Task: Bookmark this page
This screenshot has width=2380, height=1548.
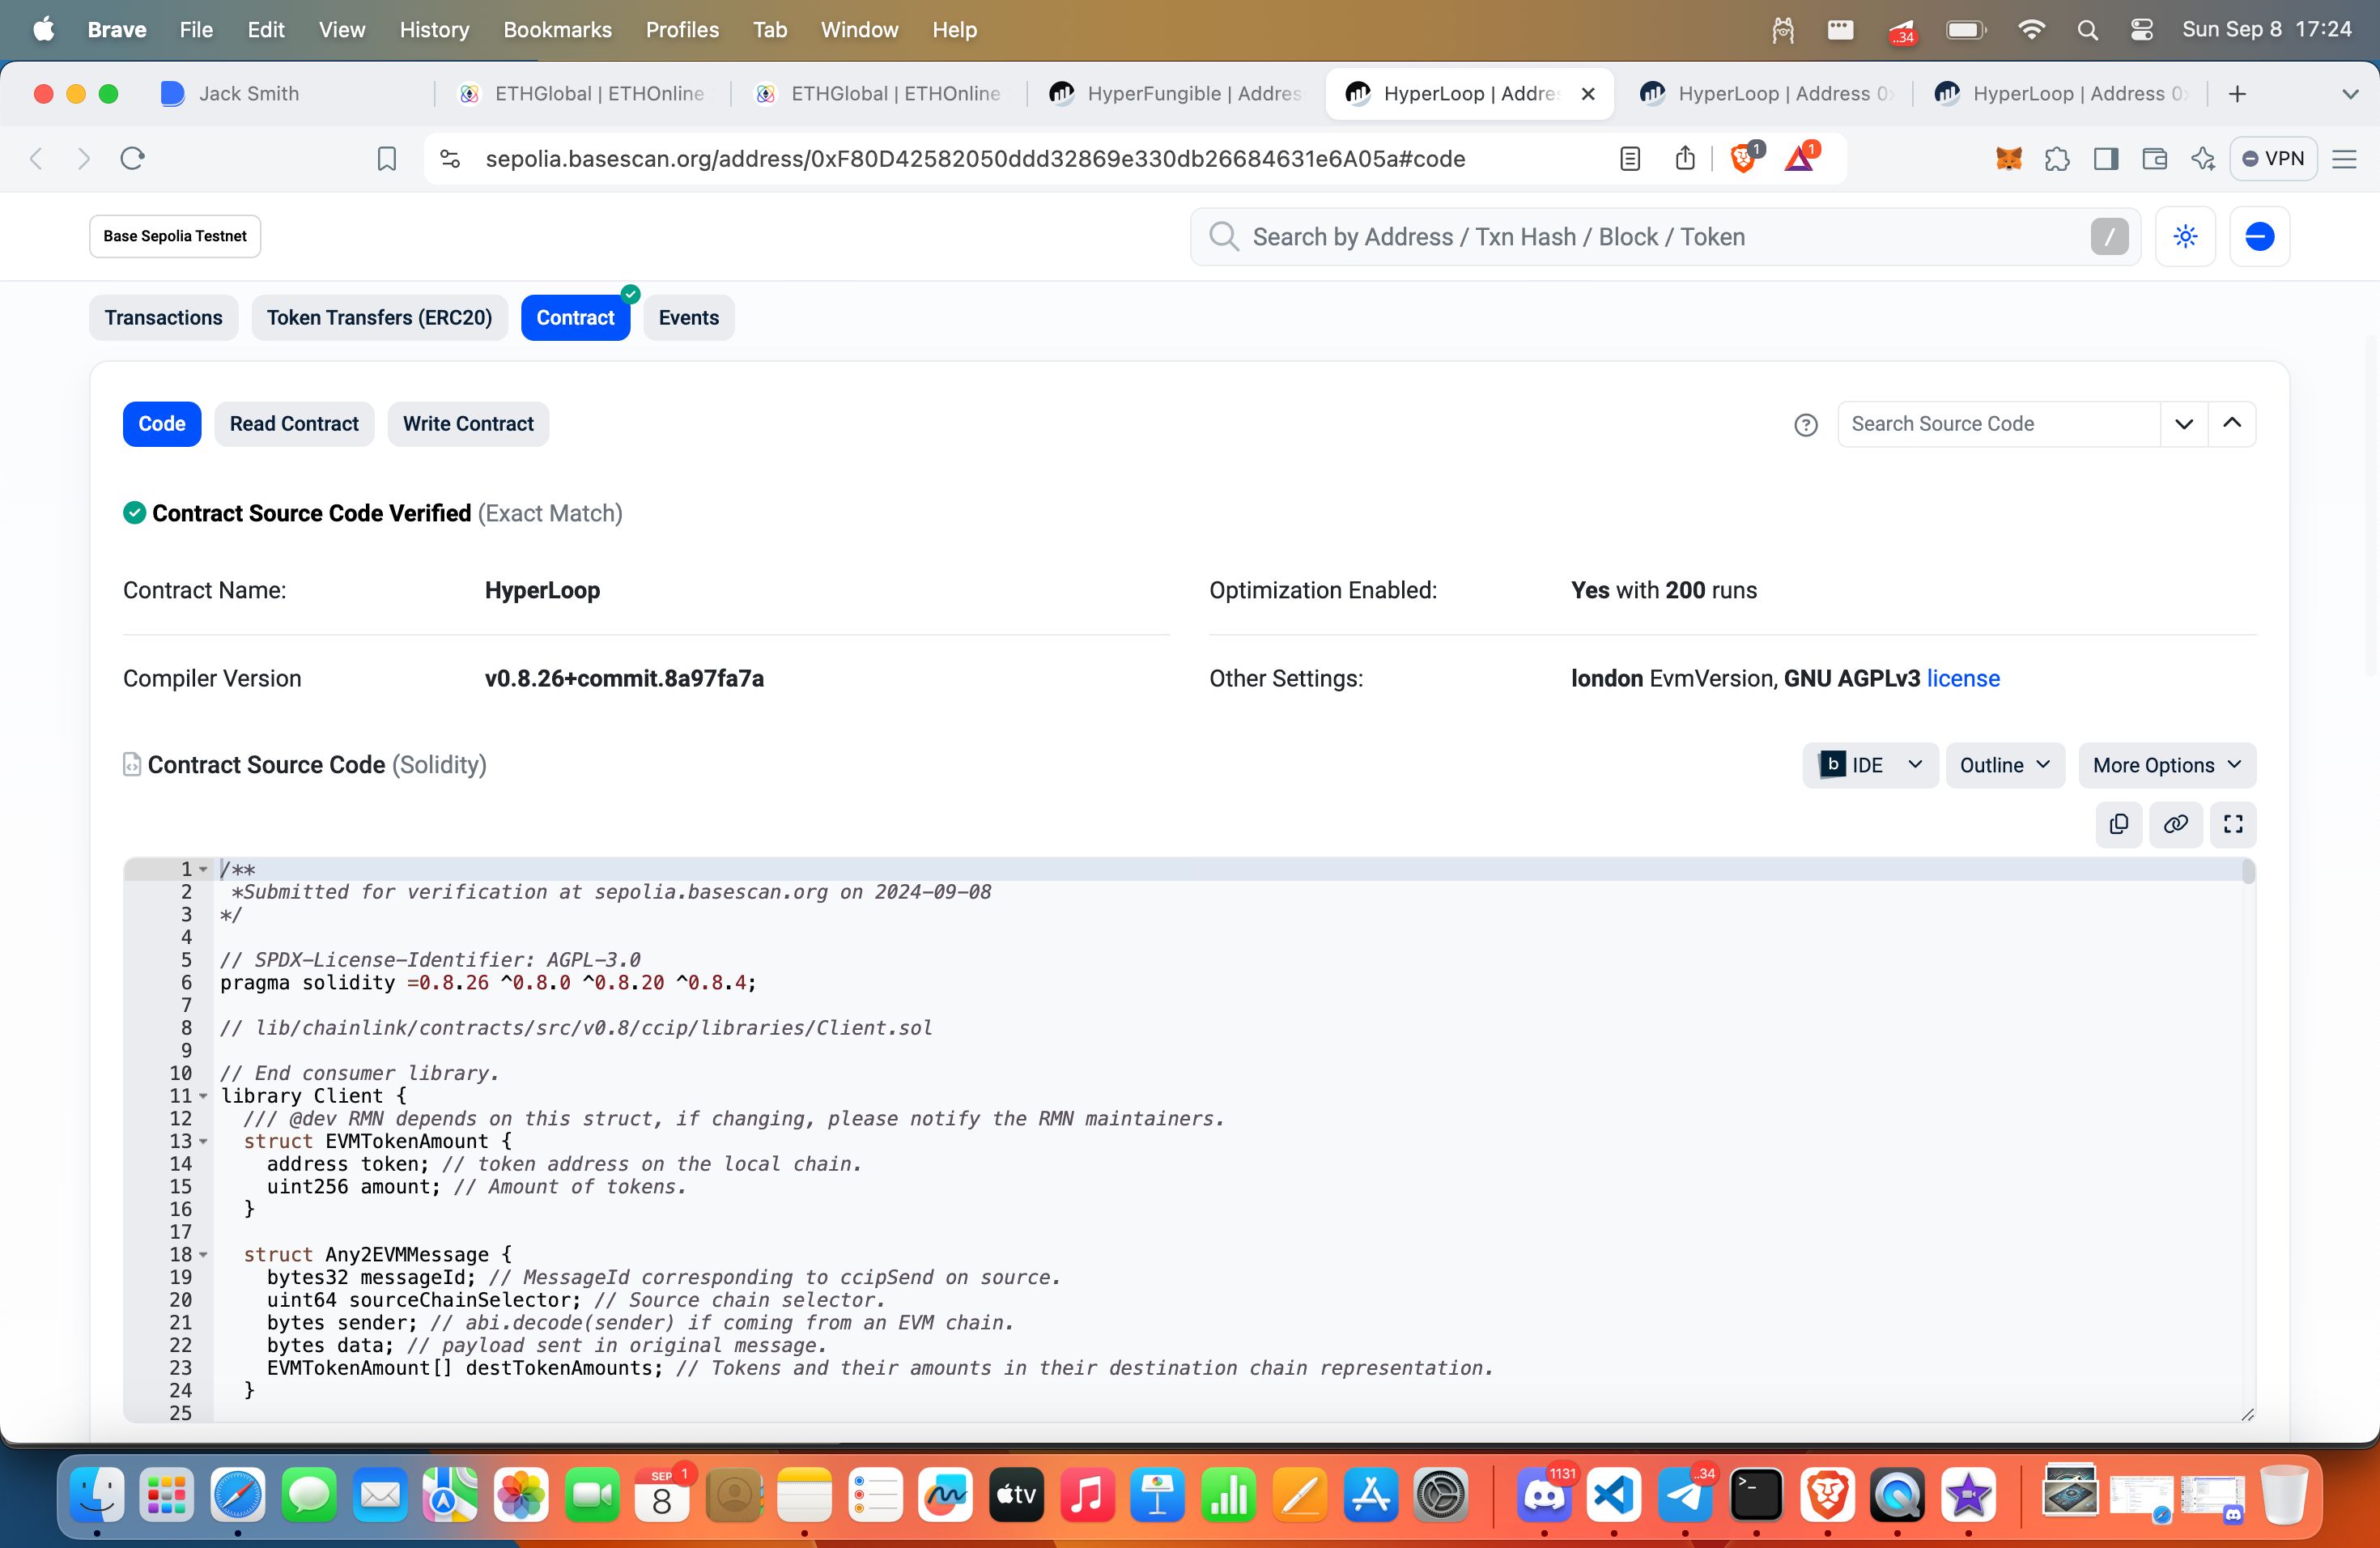Action: (x=387, y=158)
